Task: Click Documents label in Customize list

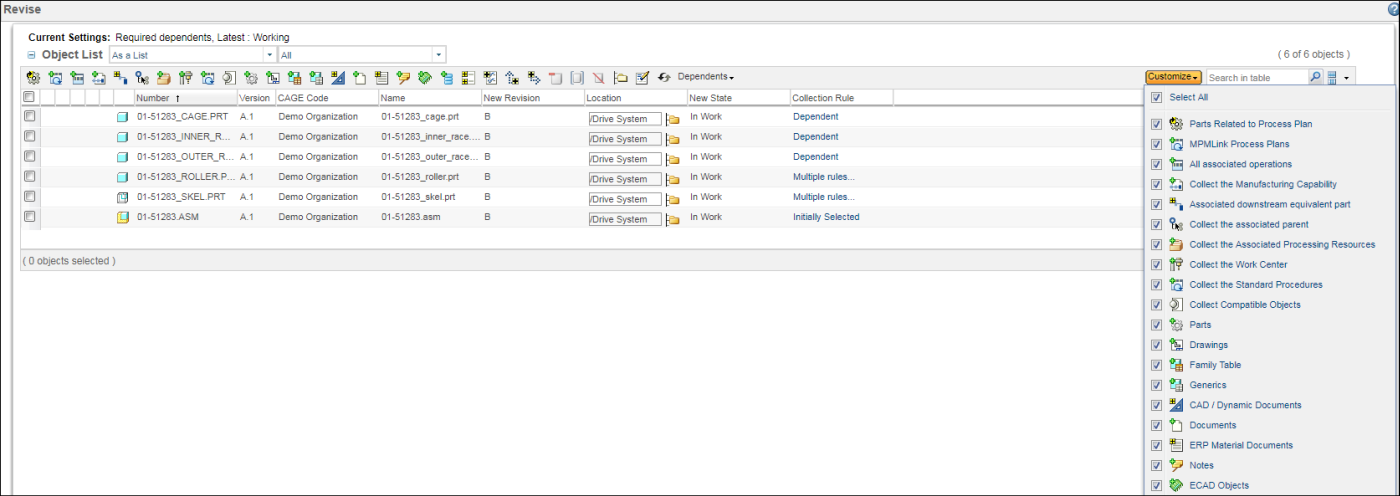Action: click(1212, 425)
